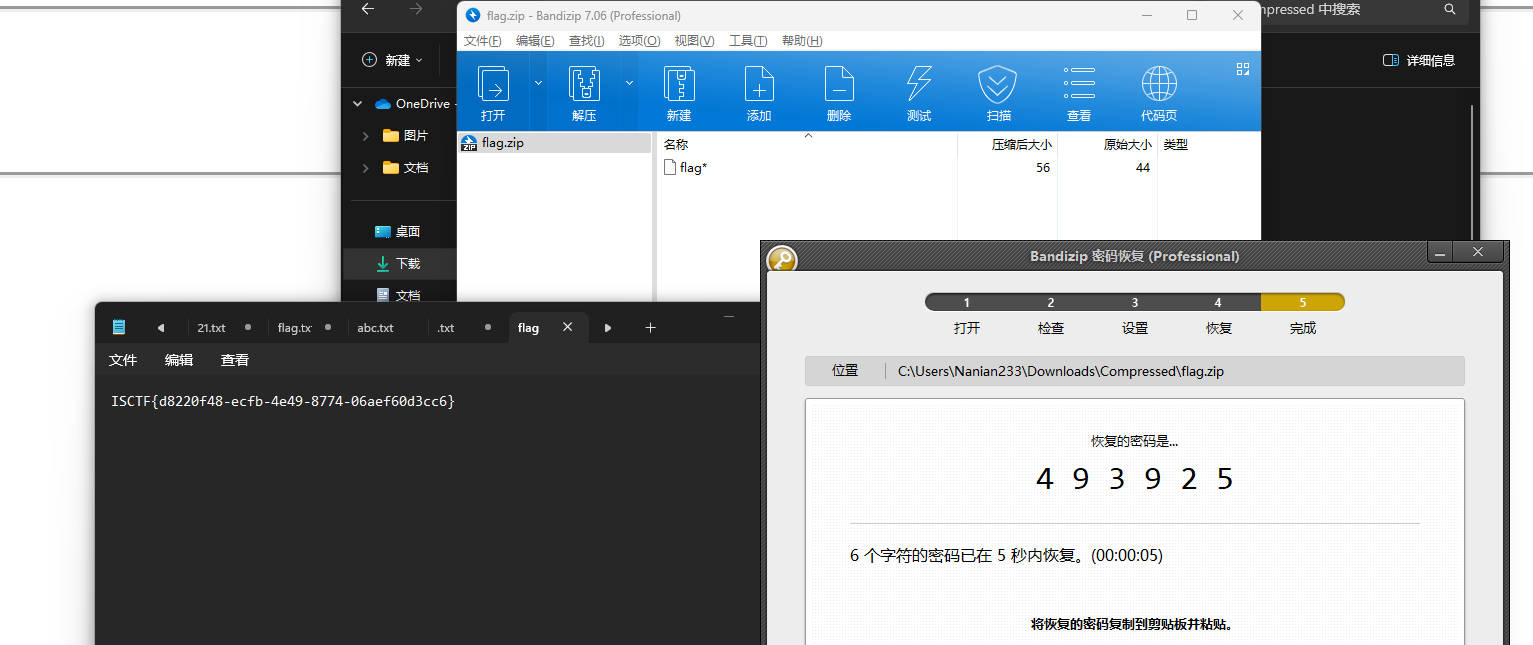Click the 新建 (New) archive icon in Bandizip
1533x645 pixels.
[679, 84]
